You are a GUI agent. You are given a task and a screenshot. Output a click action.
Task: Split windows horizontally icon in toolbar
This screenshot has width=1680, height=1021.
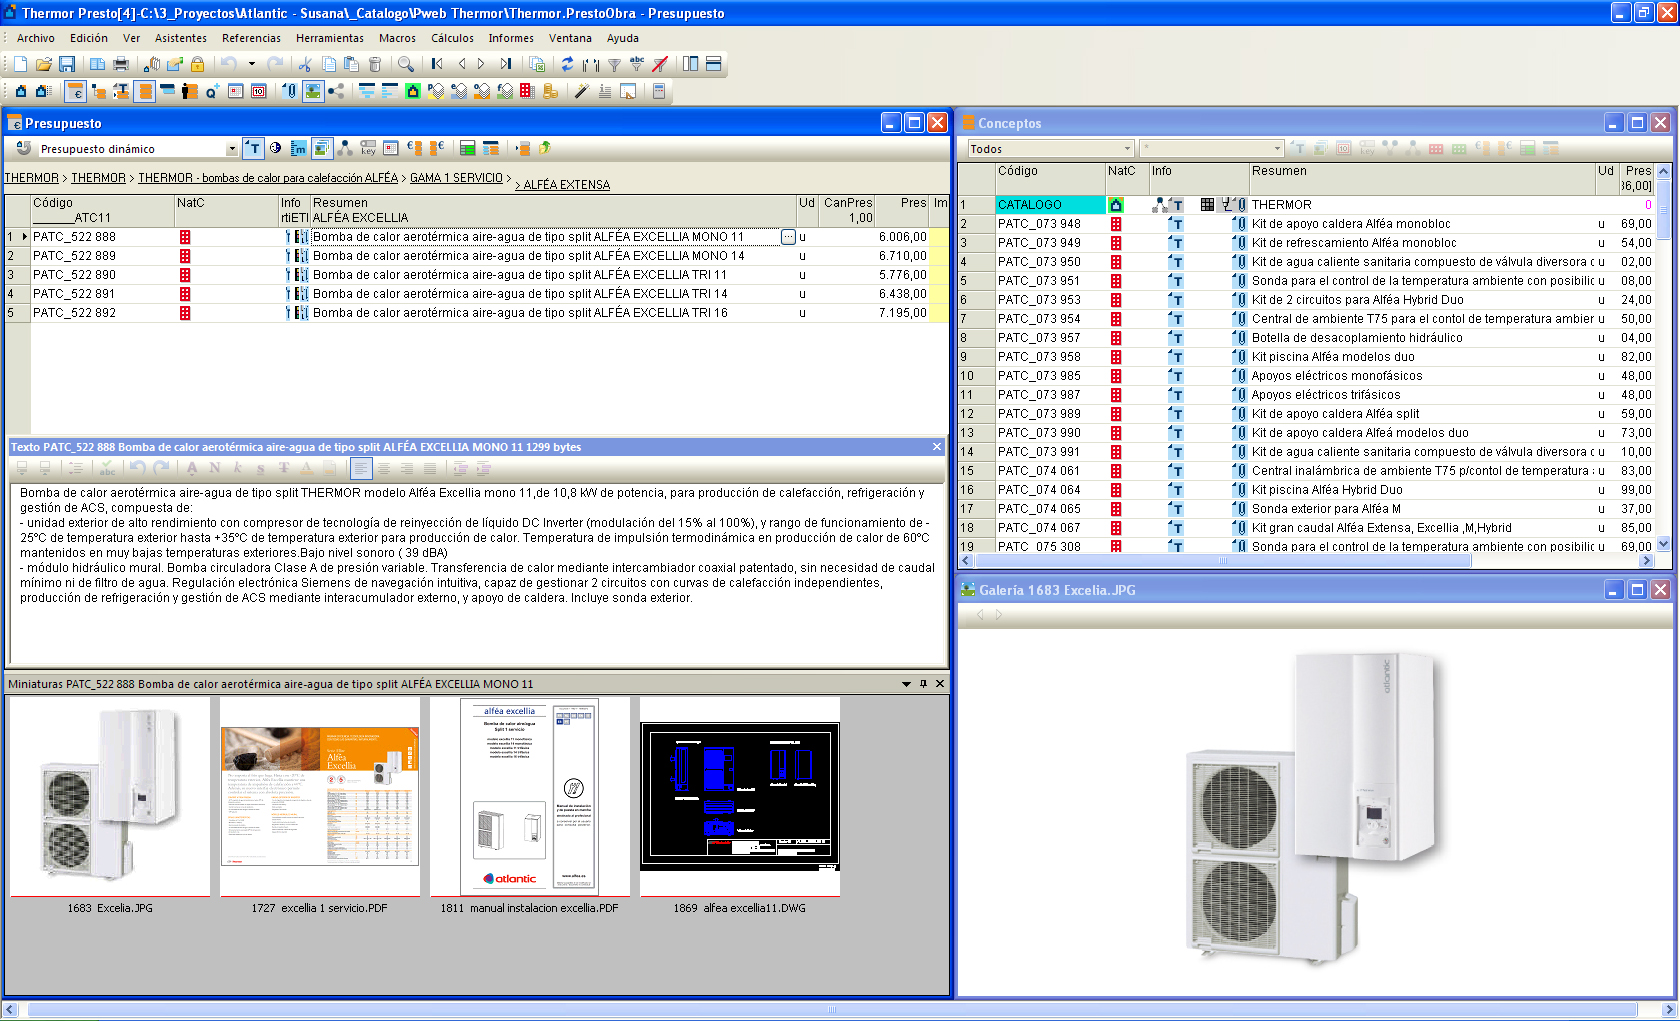[713, 64]
